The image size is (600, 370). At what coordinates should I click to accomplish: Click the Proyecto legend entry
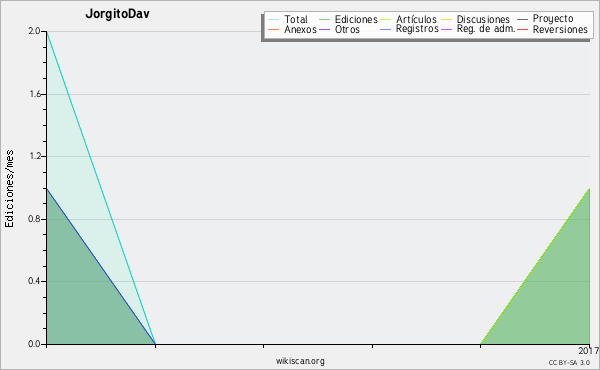(x=545, y=19)
